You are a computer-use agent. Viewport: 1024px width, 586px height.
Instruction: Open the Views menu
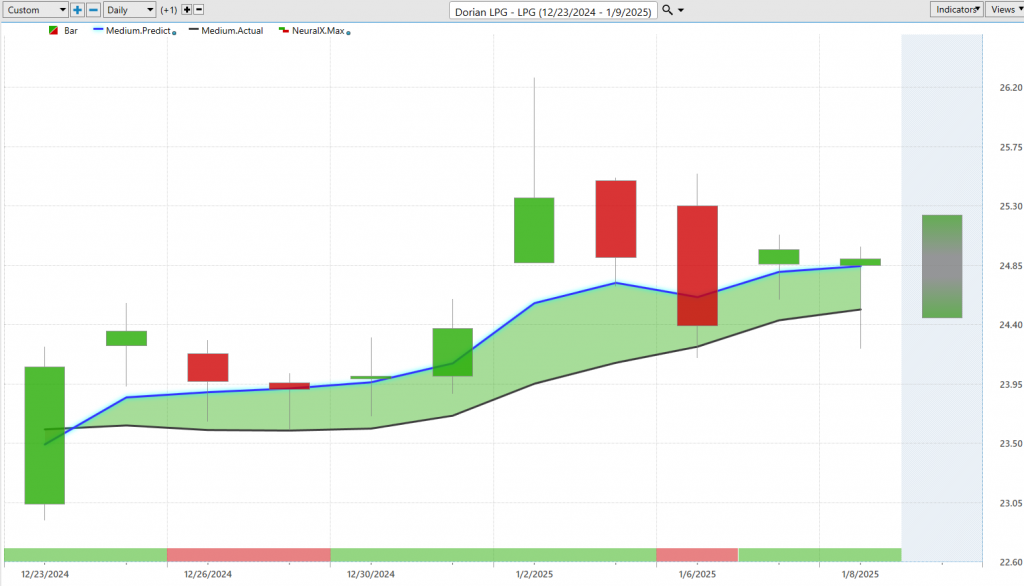(1006, 9)
